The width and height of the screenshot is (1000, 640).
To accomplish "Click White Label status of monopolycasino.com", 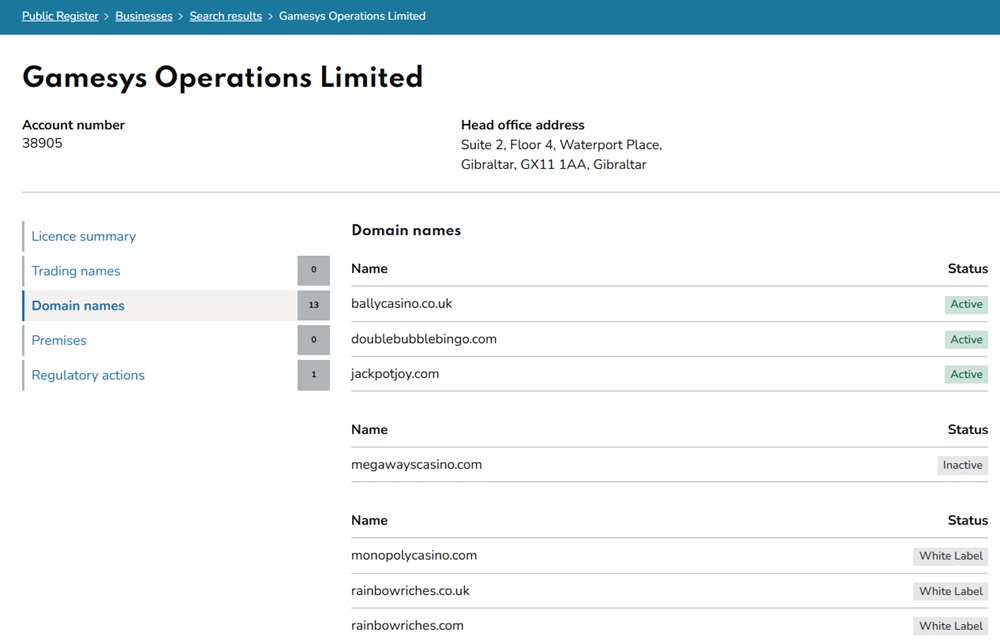I will tap(950, 556).
